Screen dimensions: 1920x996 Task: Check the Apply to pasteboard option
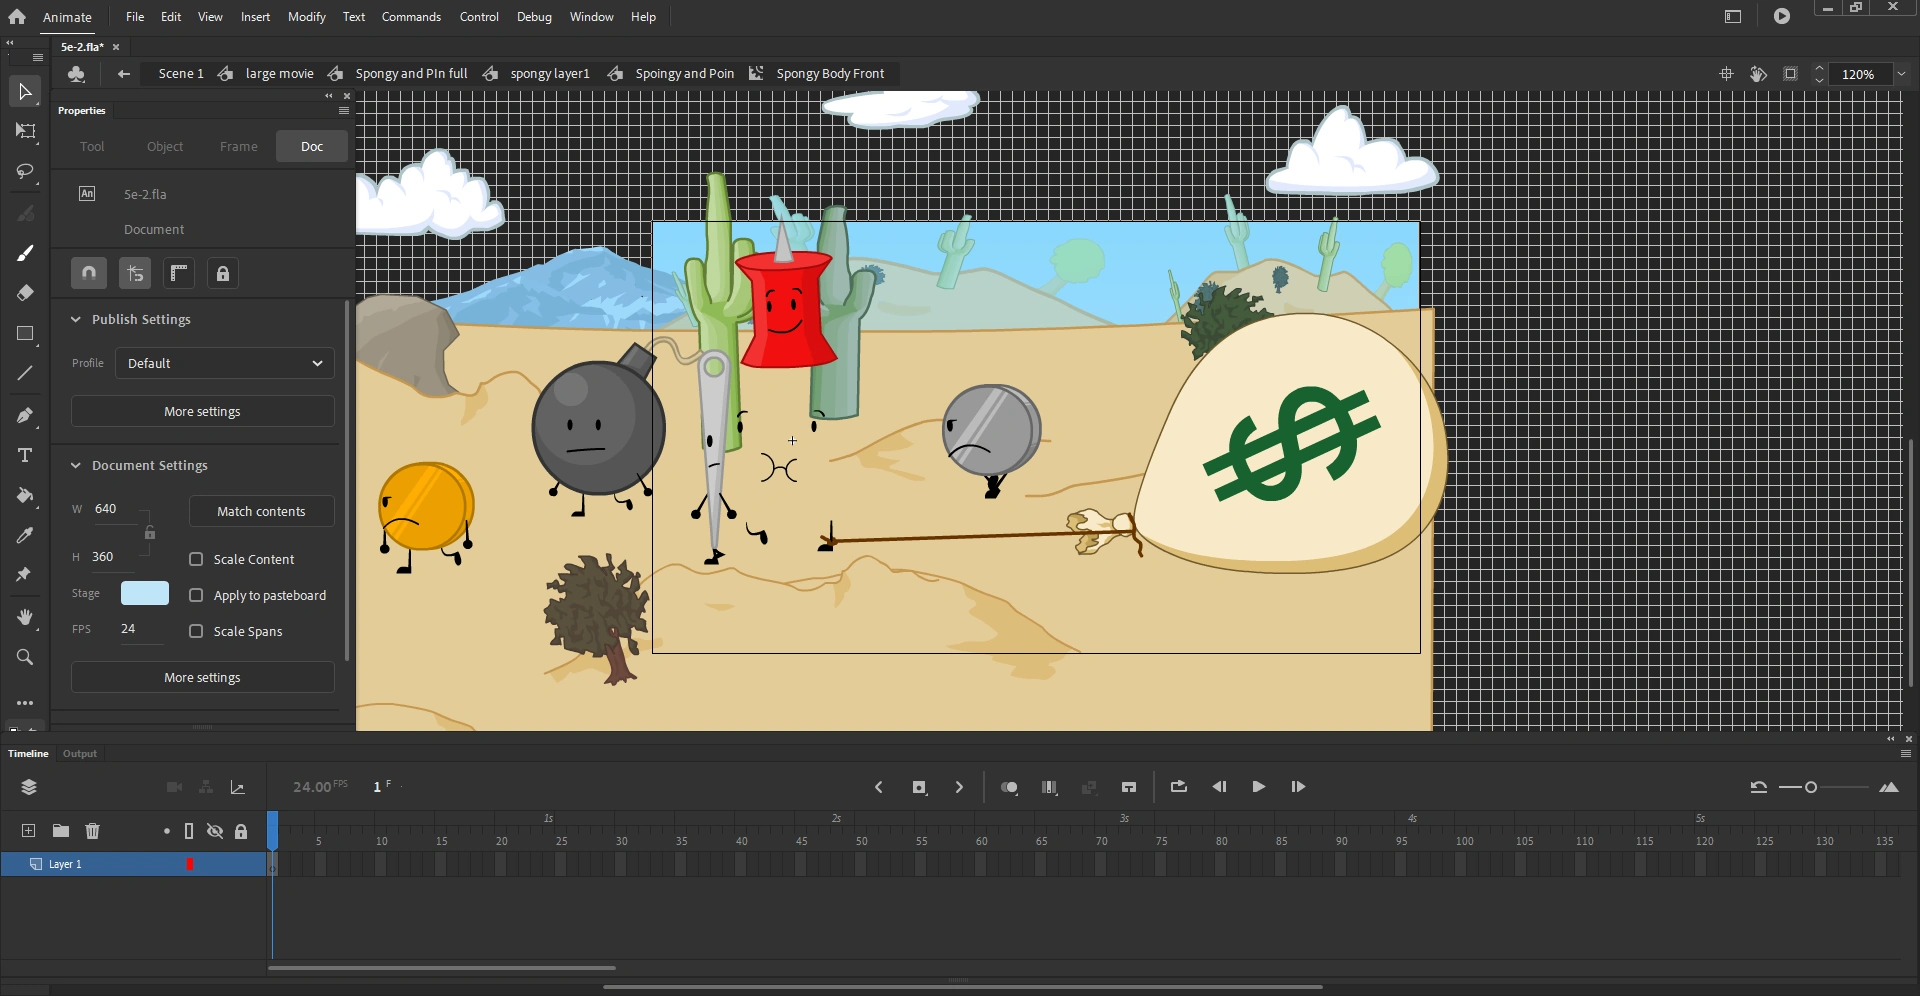point(196,594)
